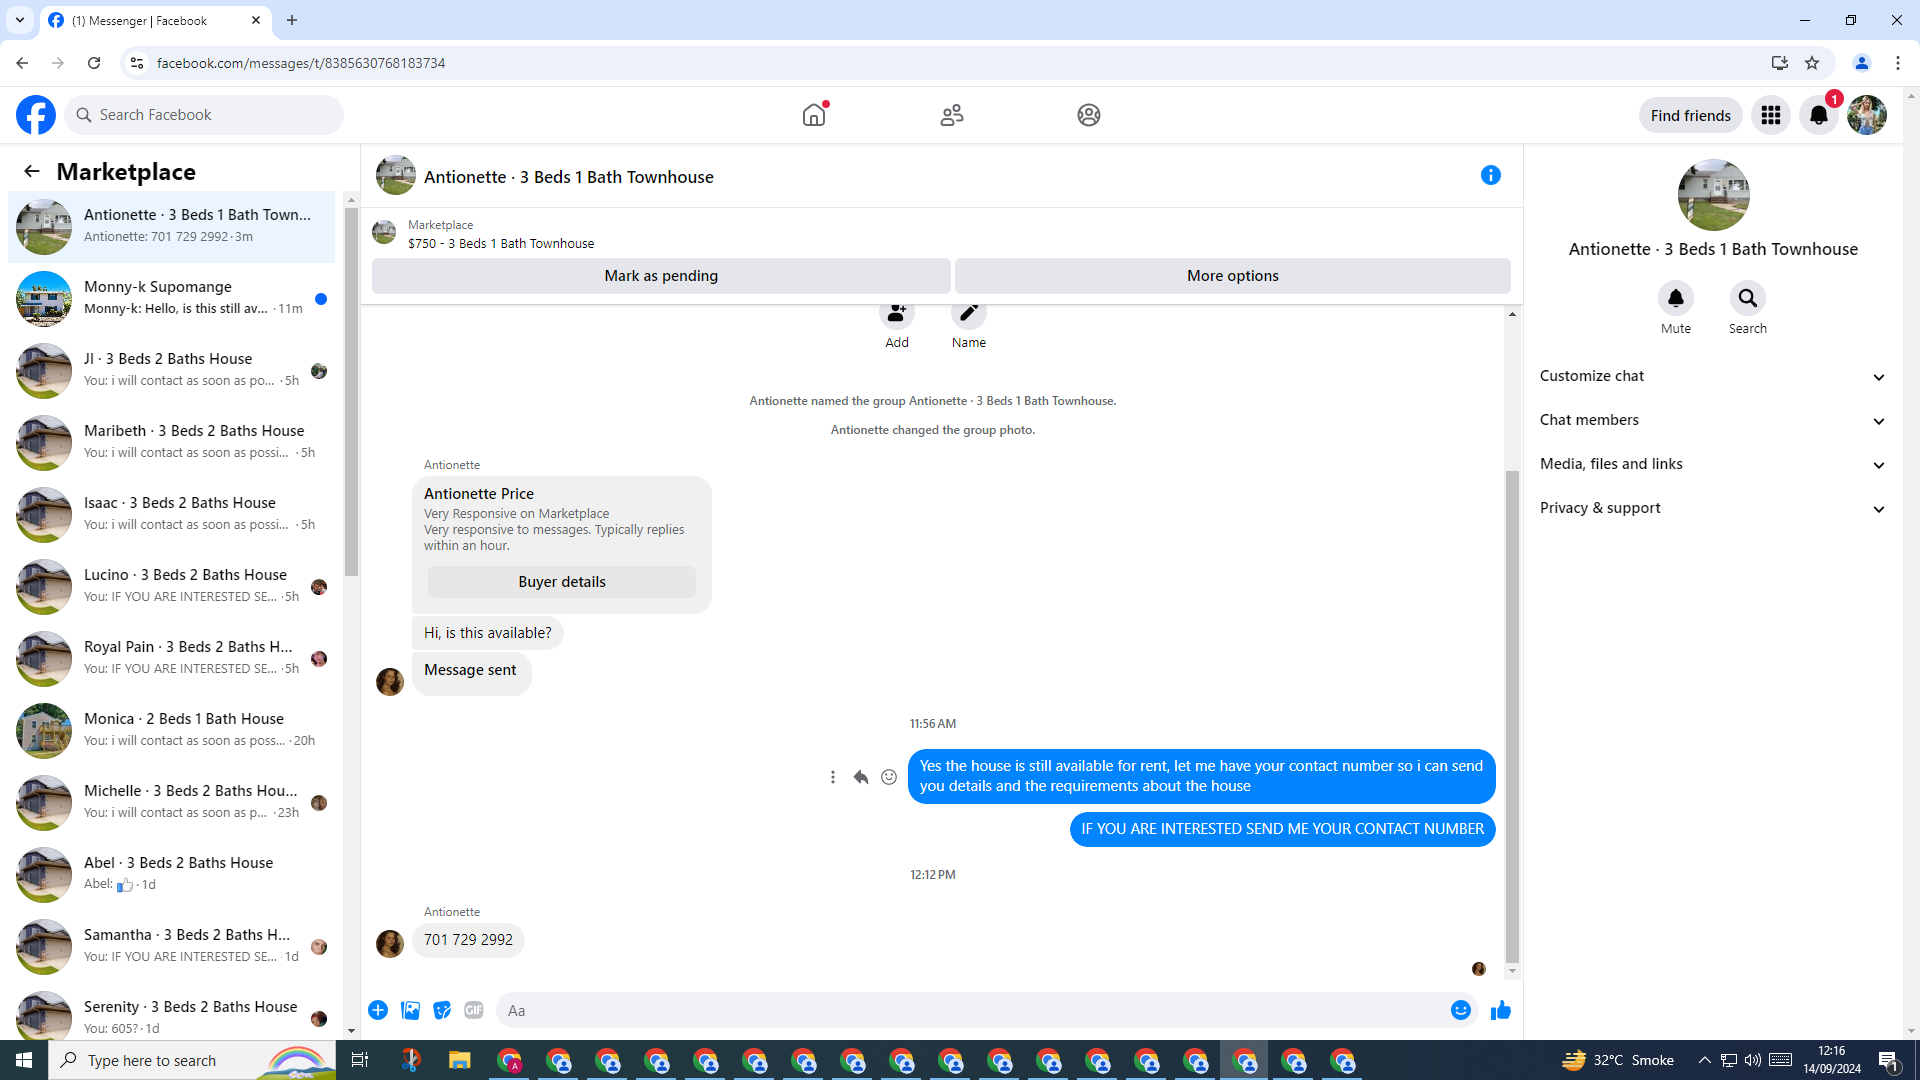Click the Add people icon
This screenshot has height=1080, width=1920.
click(x=896, y=314)
